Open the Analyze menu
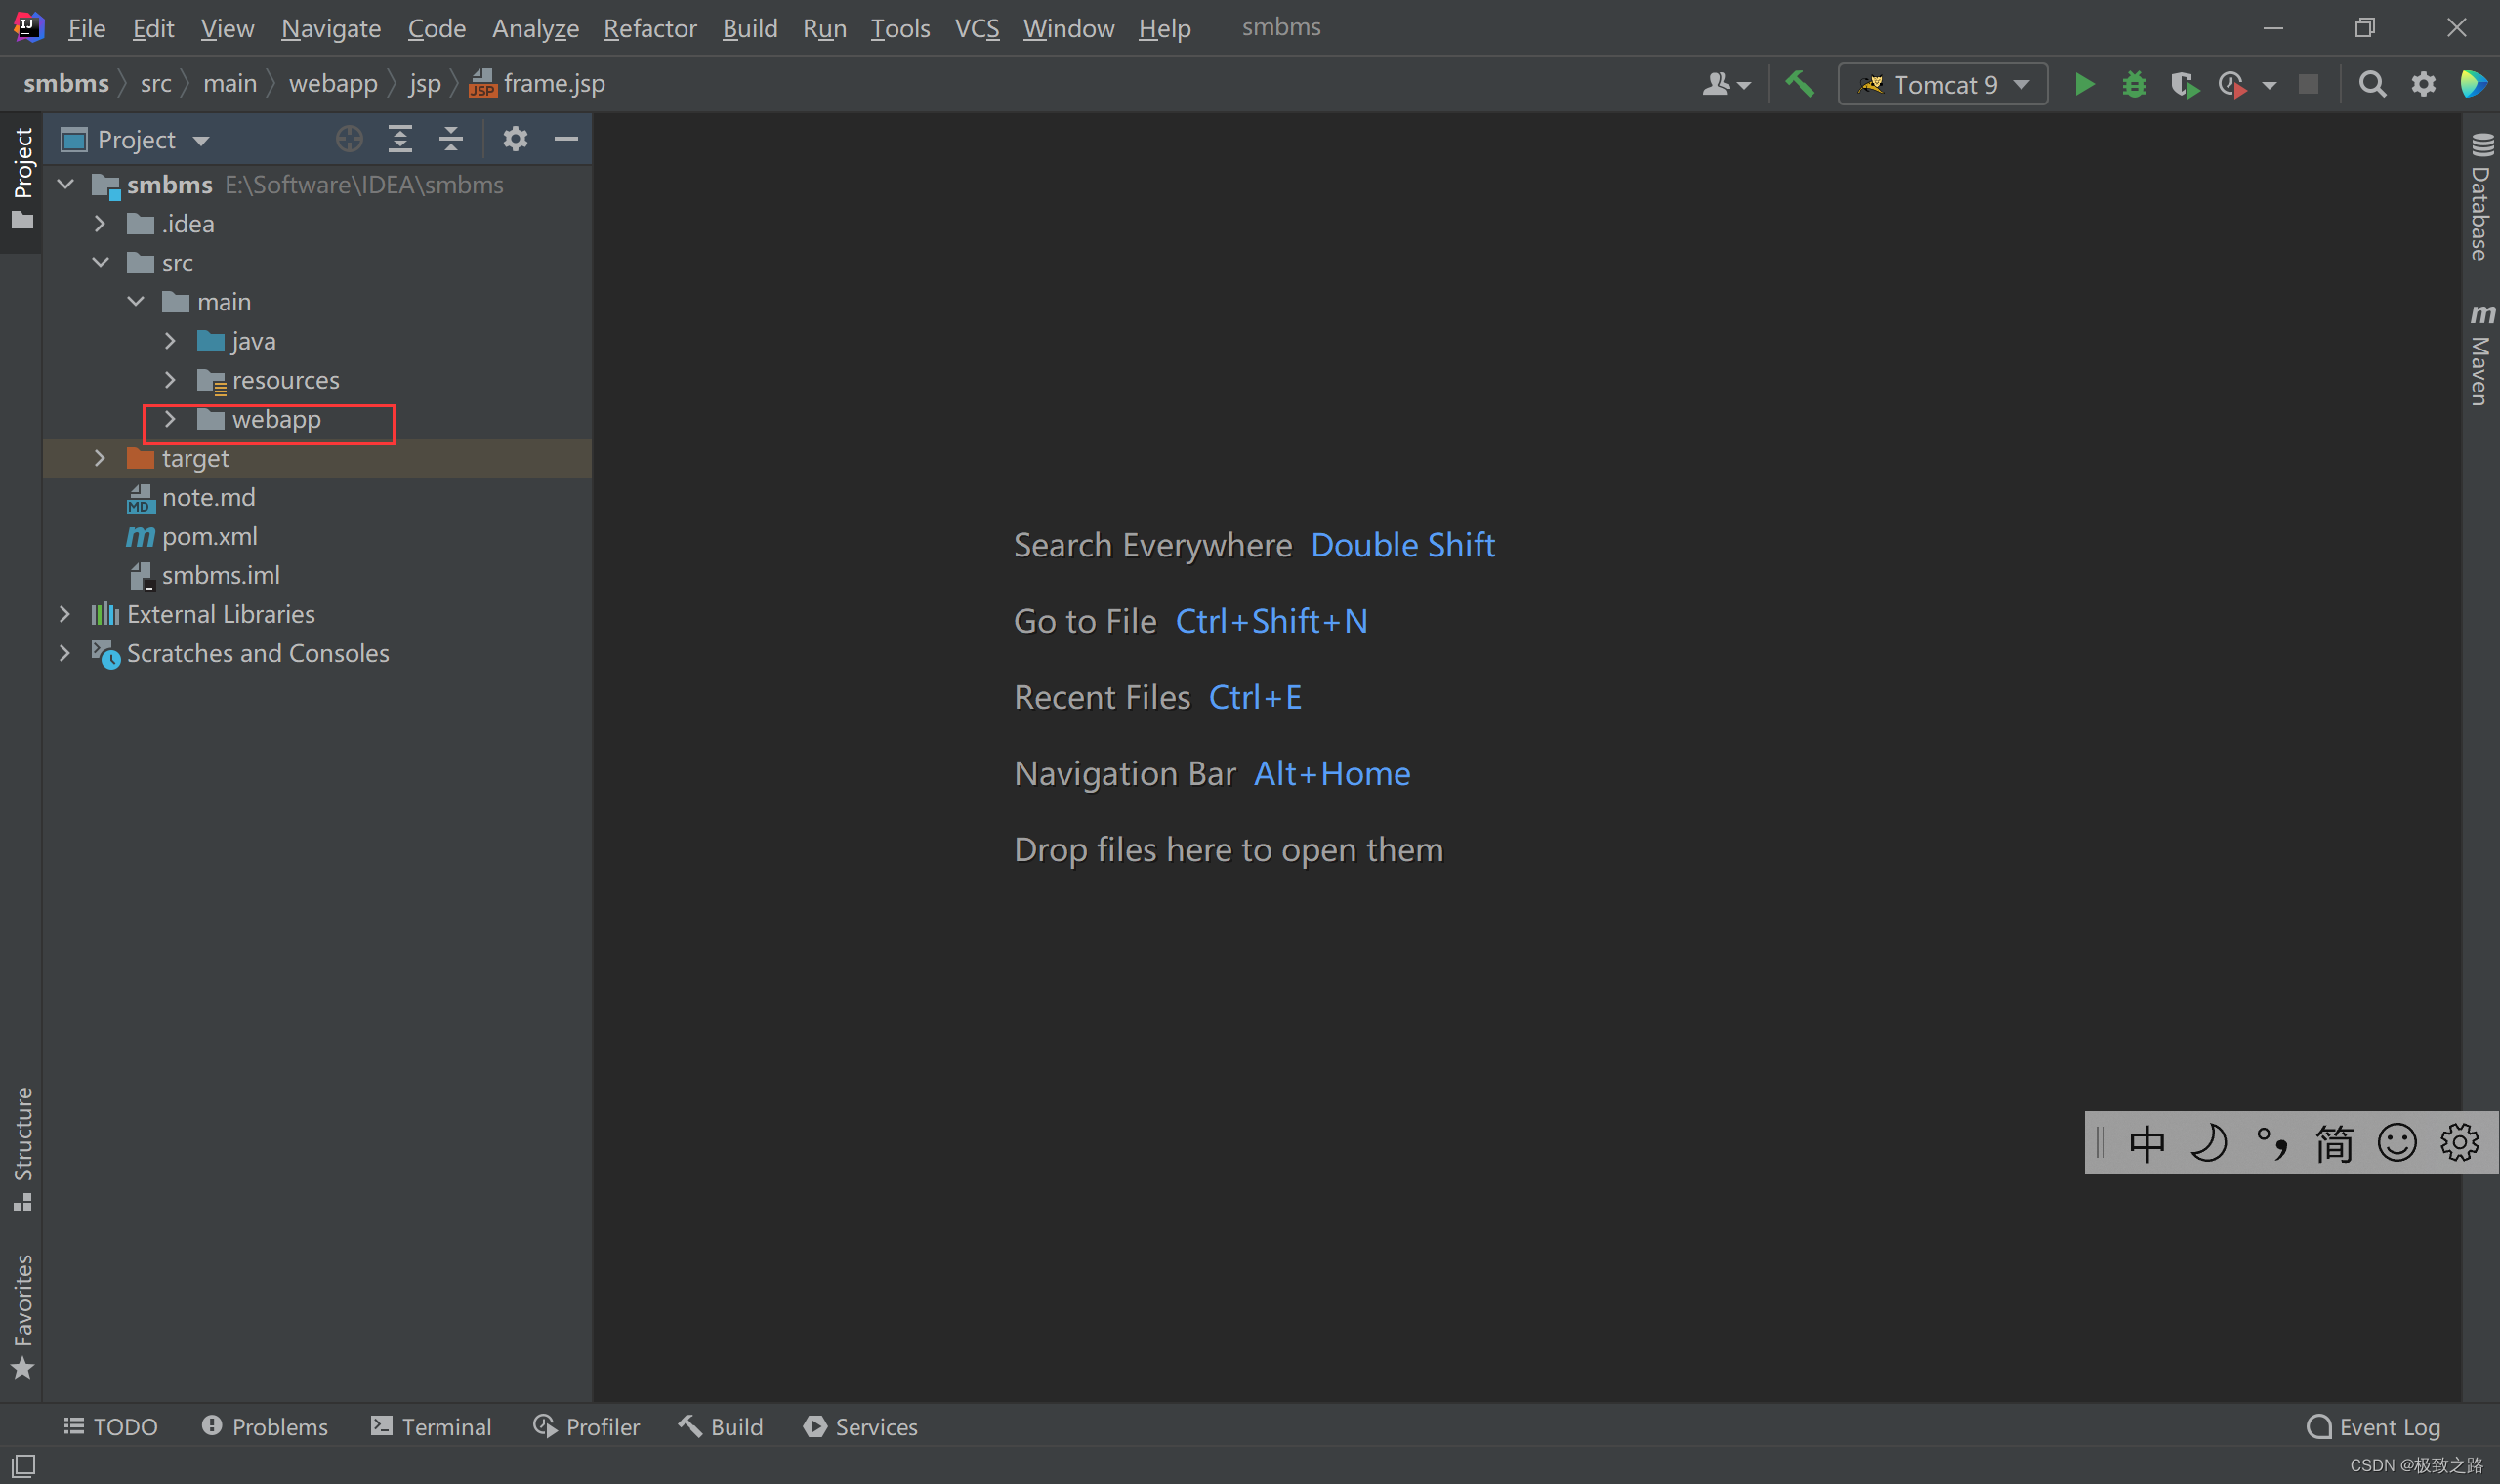The width and height of the screenshot is (2500, 1484). click(535, 28)
